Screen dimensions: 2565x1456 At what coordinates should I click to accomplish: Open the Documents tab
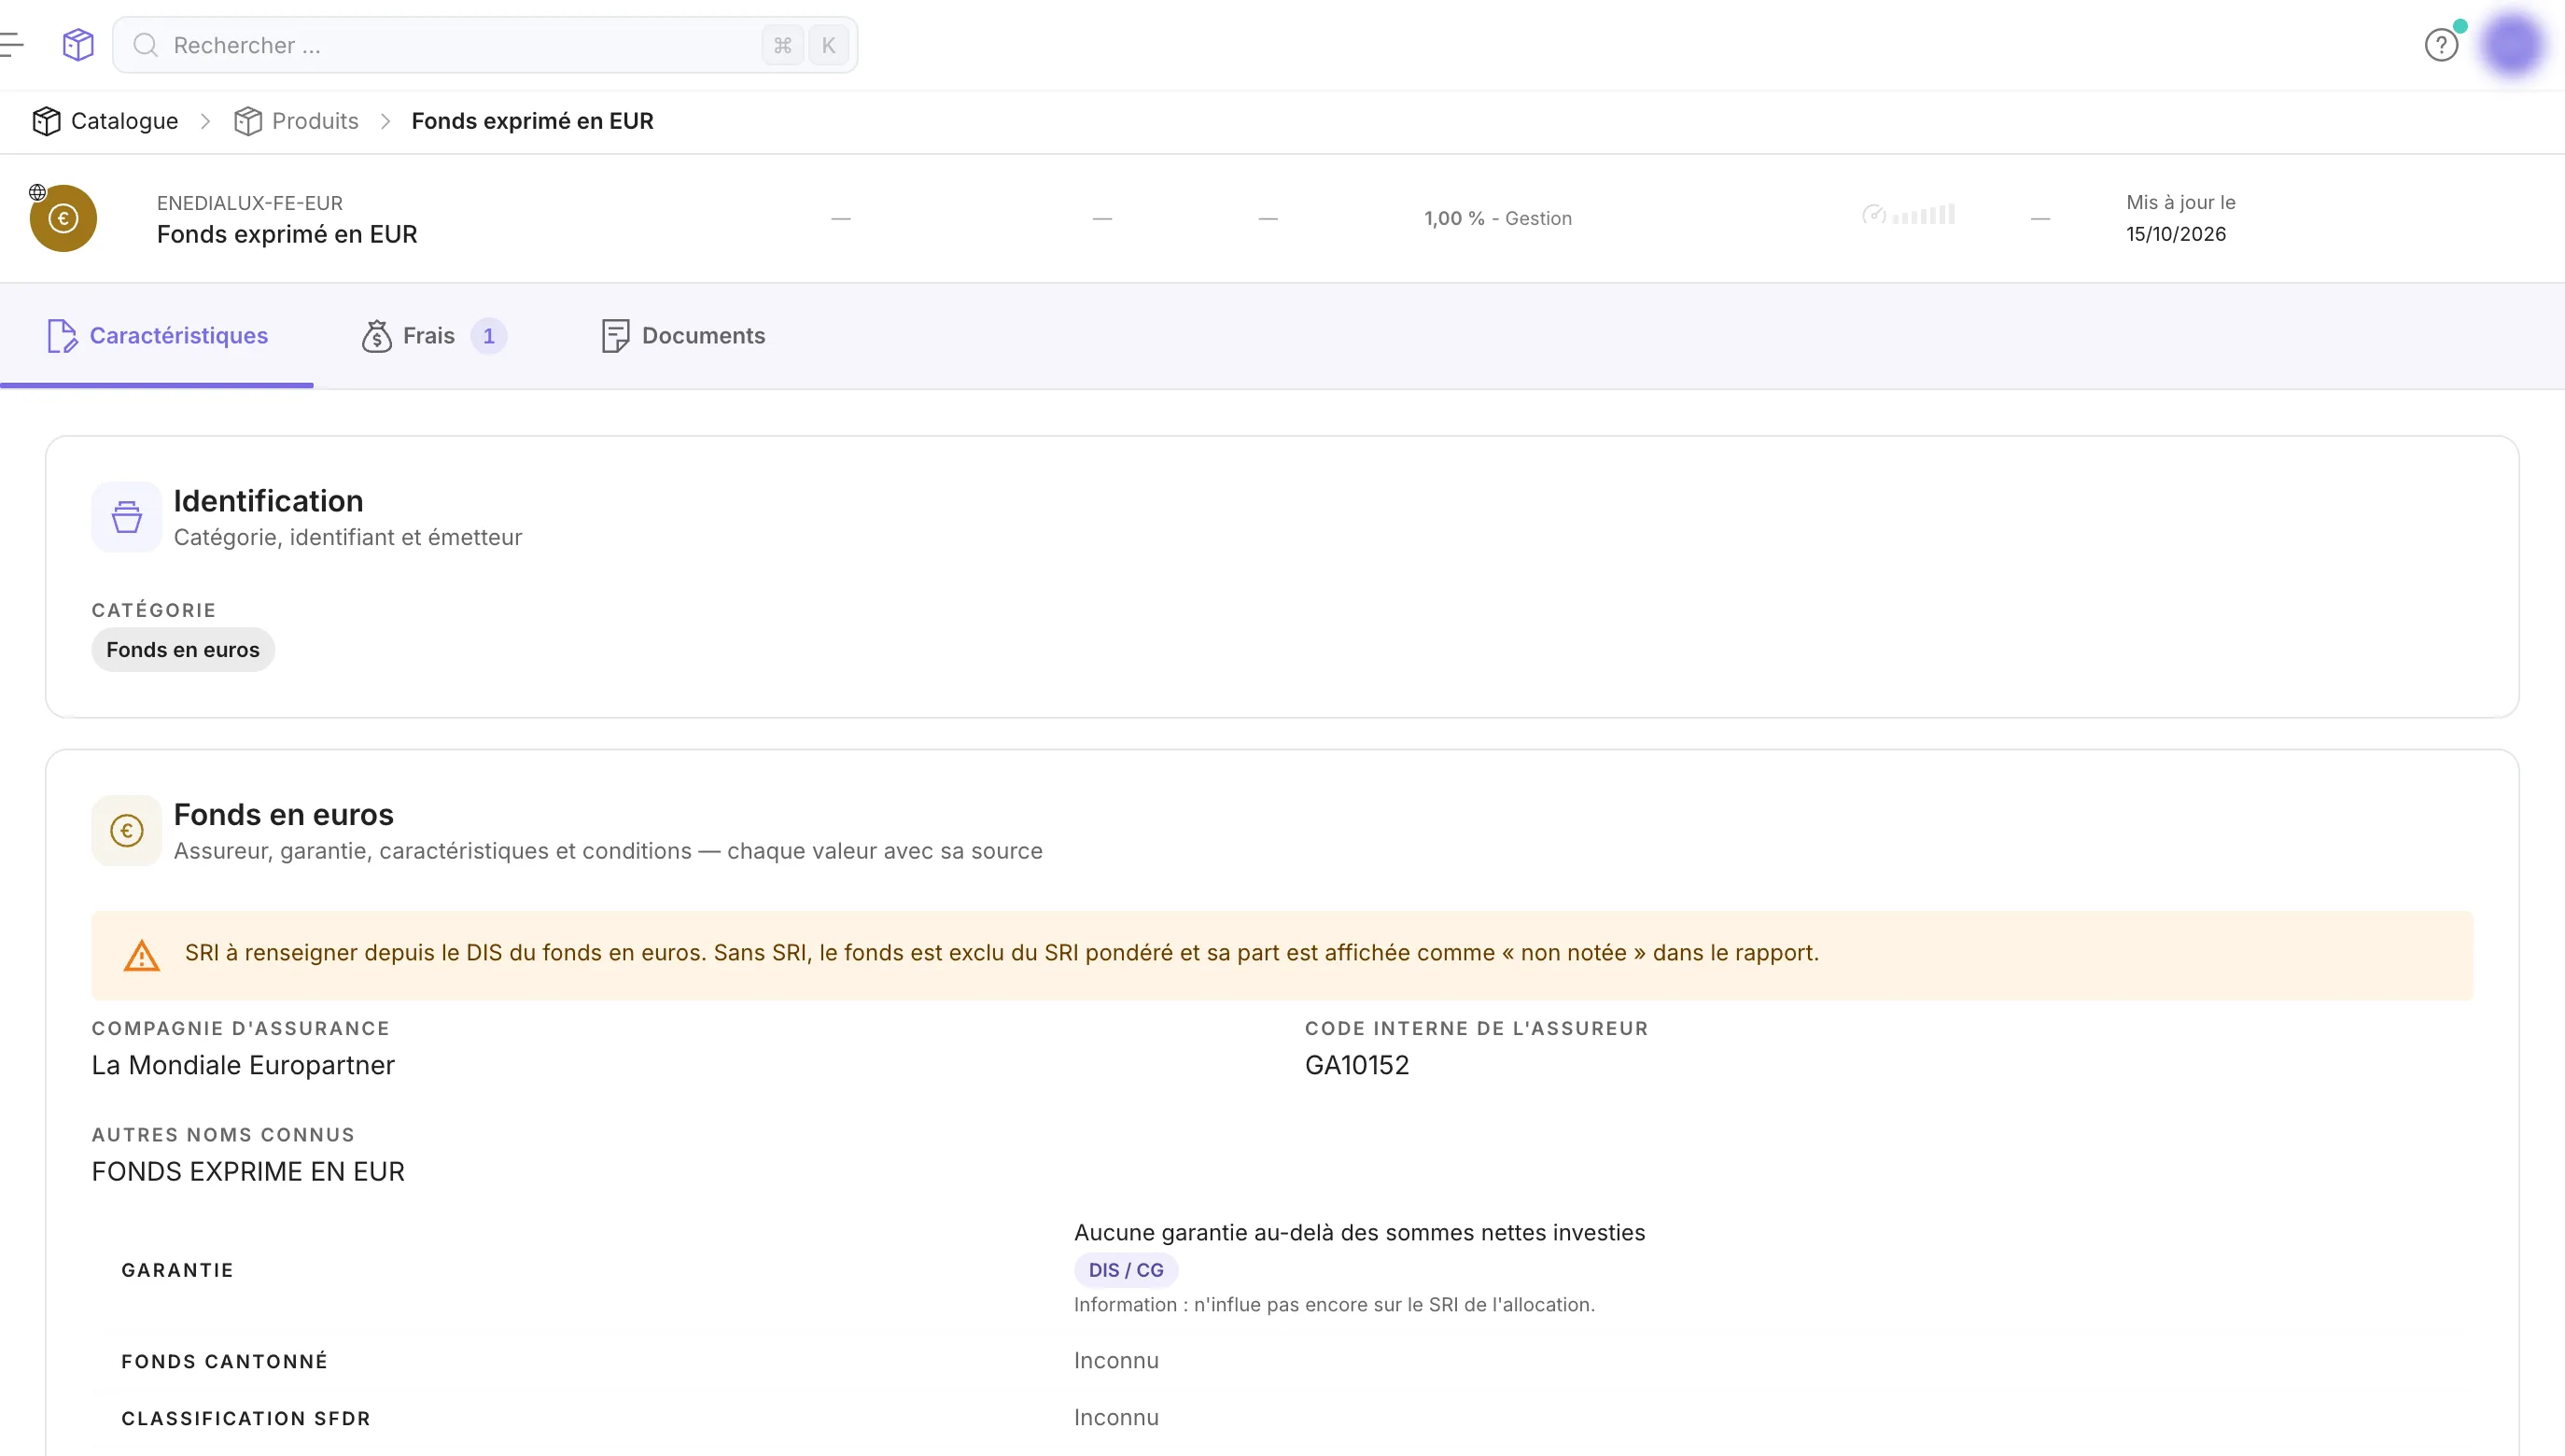pos(683,336)
